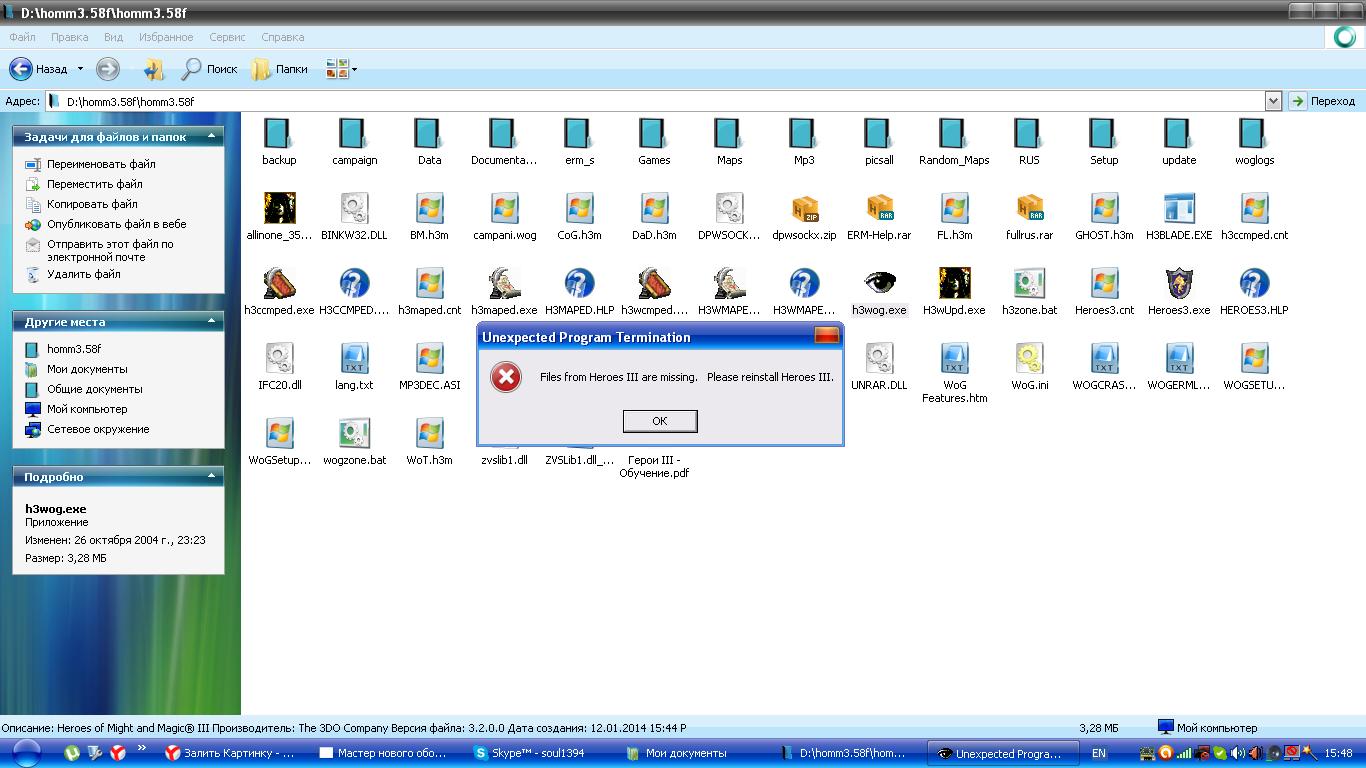The height and width of the screenshot is (768, 1366).
Task: Select the woglogs folder icon
Action: tap(1254, 133)
